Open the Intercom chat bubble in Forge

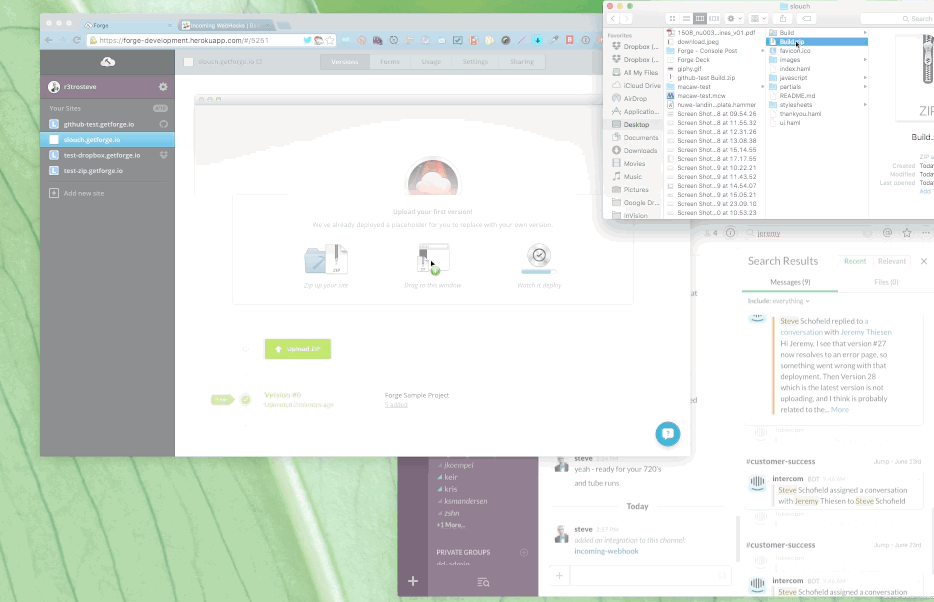pos(668,433)
